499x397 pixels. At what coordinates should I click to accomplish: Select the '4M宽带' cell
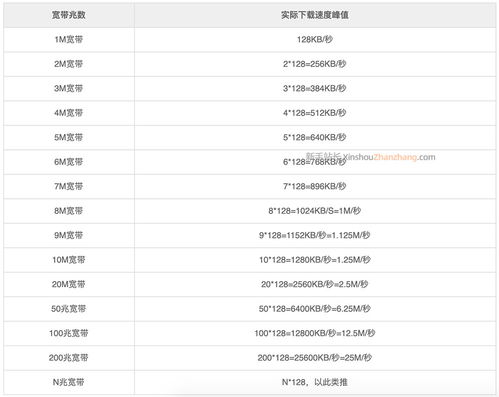pyautogui.click(x=69, y=113)
